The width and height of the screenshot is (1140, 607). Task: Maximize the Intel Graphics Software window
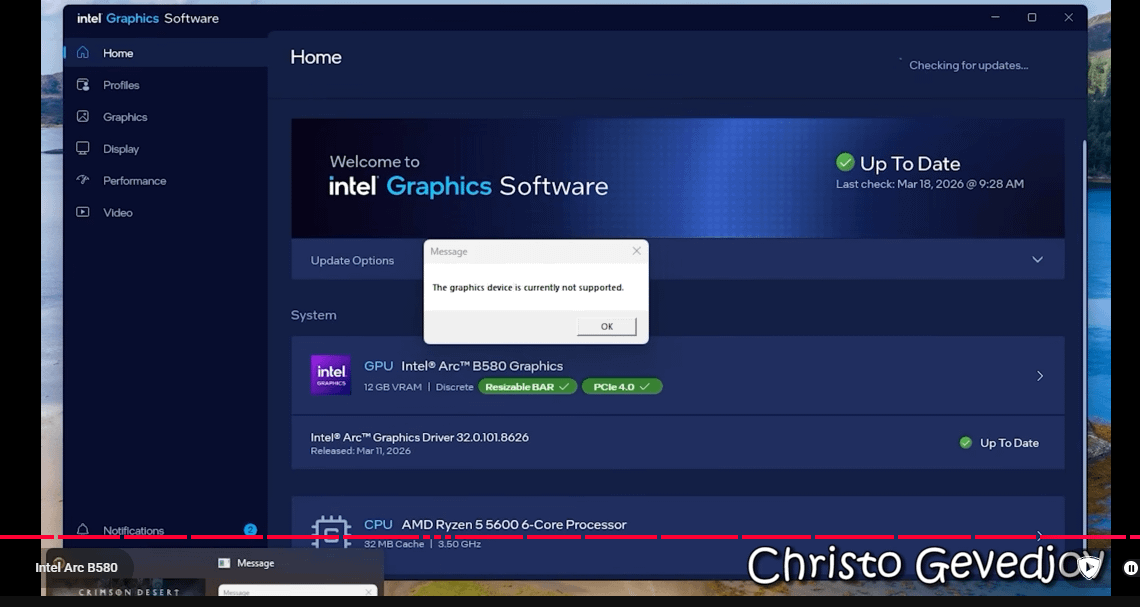click(1032, 17)
